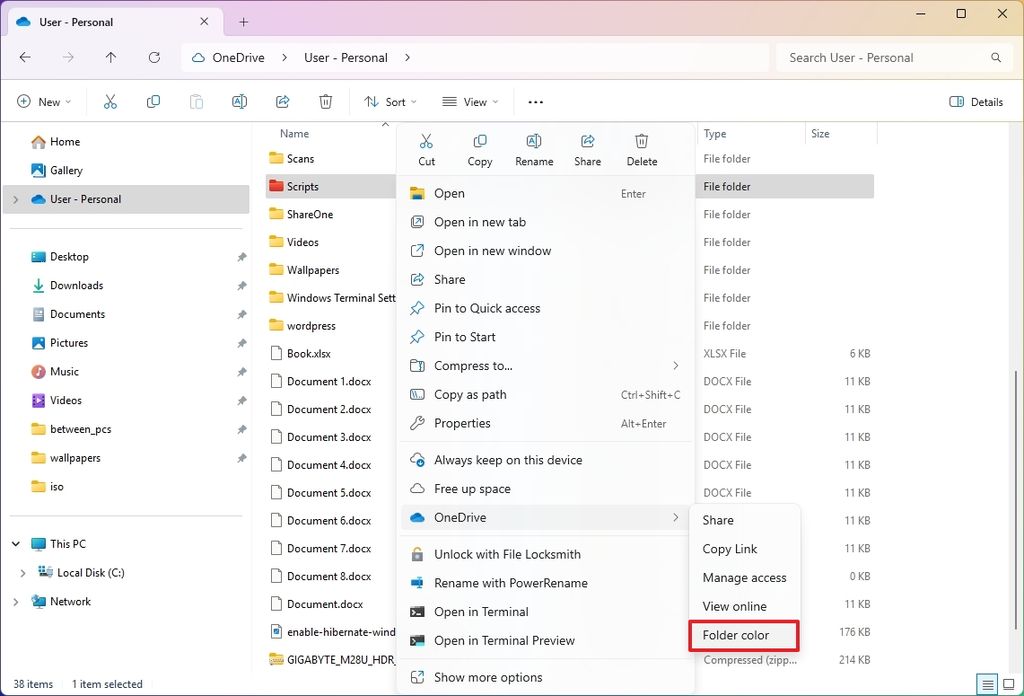
Task: Click the OneDrive cloud icon in the address bar
Action: tap(198, 58)
